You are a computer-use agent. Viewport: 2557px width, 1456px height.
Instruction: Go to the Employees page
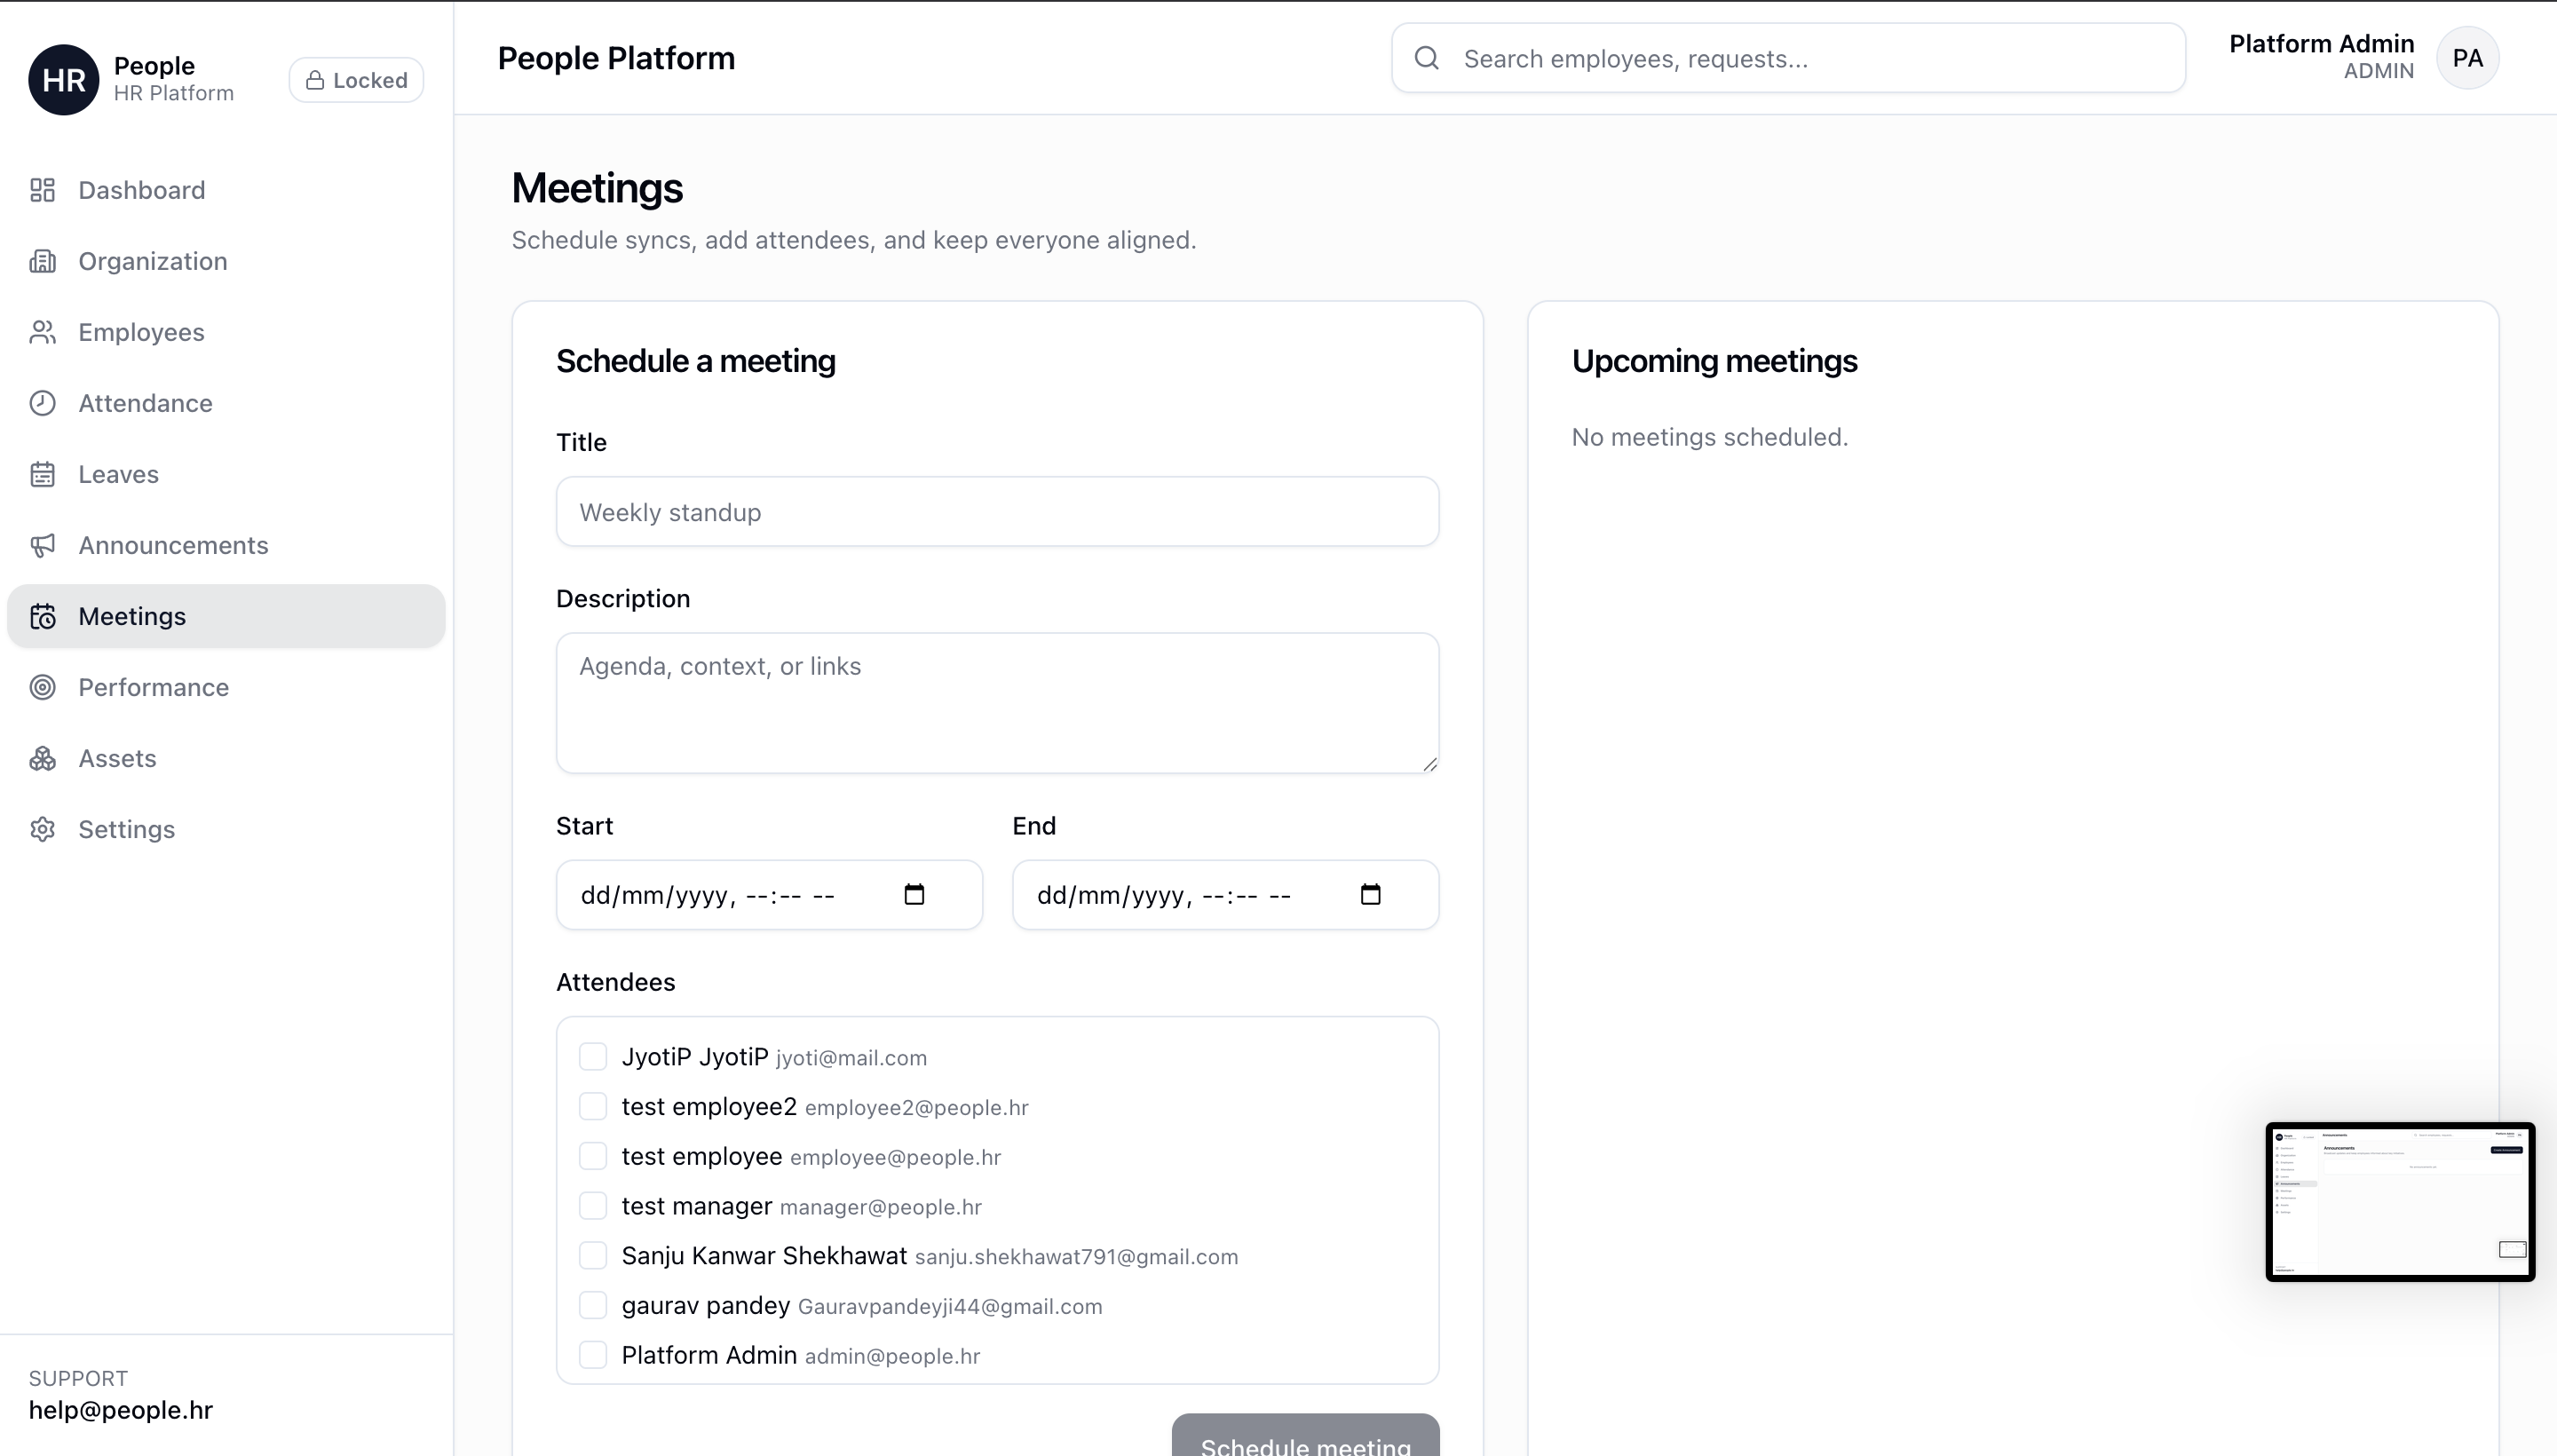pyautogui.click(x=141, y=332)
